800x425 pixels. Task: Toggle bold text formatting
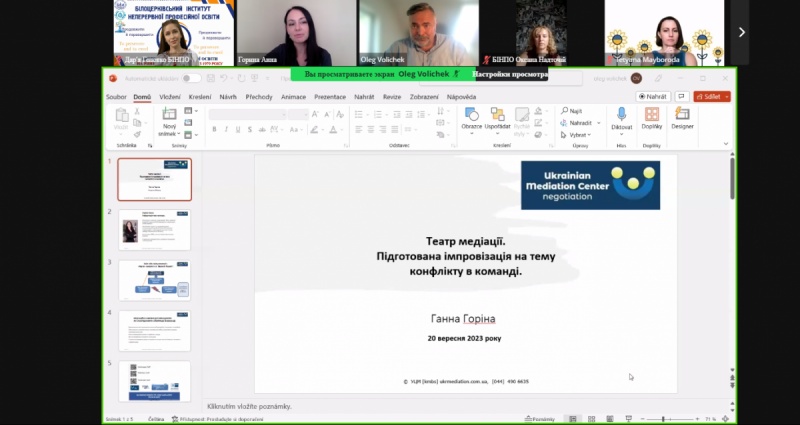click(215, 129)
